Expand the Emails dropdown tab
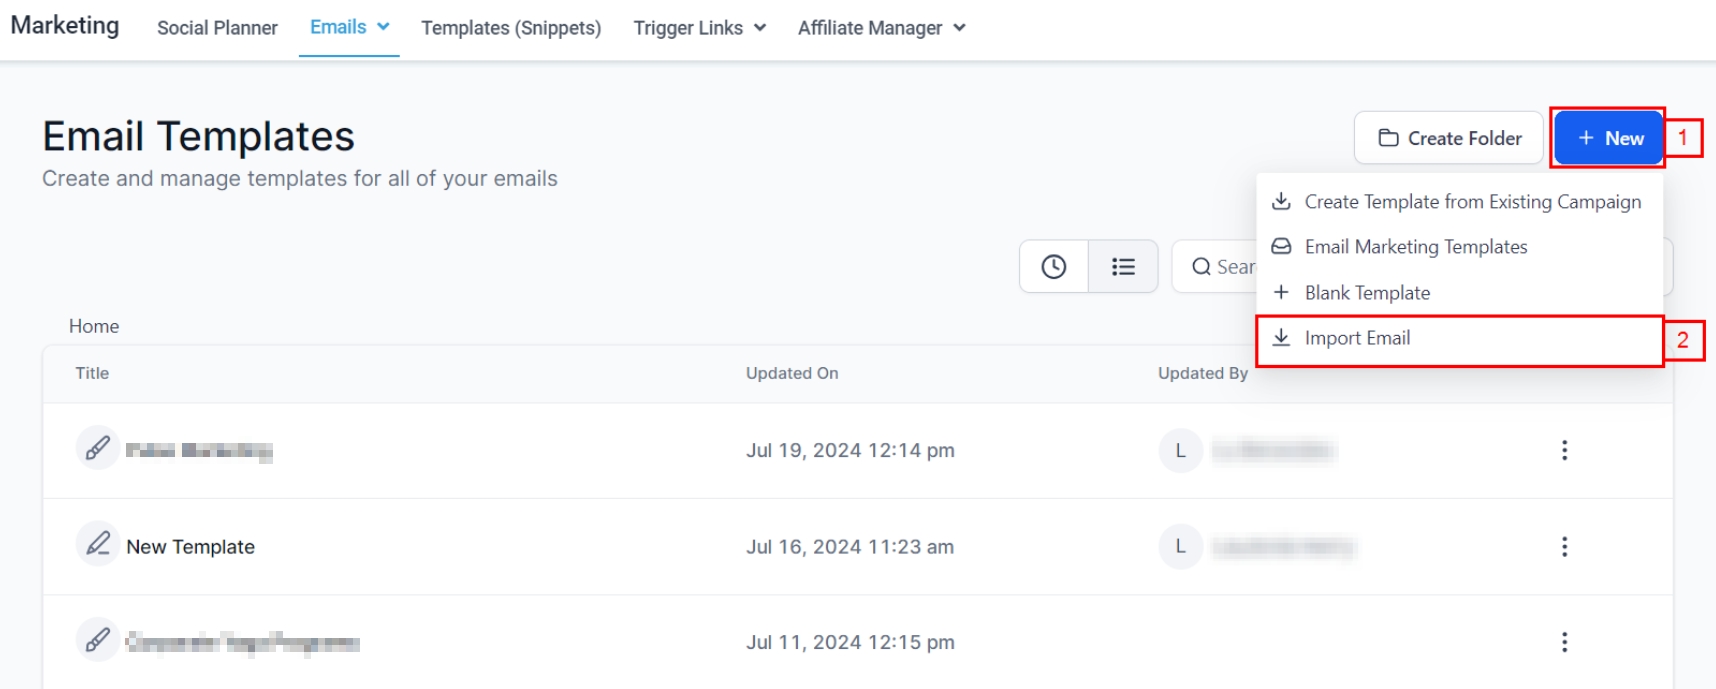This screenshot has height=689, width=1716. pyautogui.click(x=349, y=28)
